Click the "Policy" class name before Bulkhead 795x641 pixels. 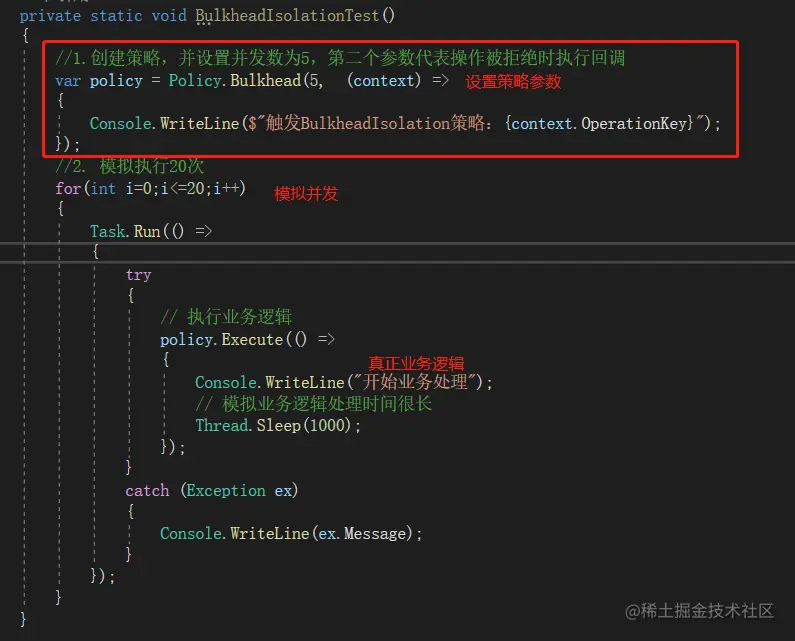click(x=195, y=81)
